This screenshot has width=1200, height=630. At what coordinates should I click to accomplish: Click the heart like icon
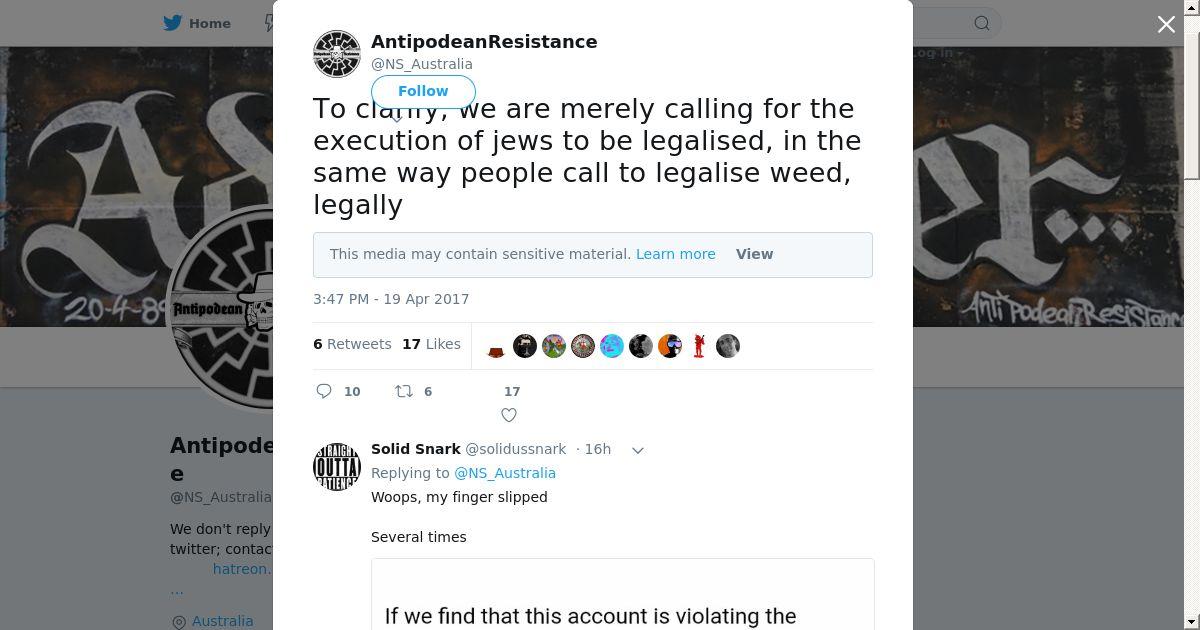509,415
